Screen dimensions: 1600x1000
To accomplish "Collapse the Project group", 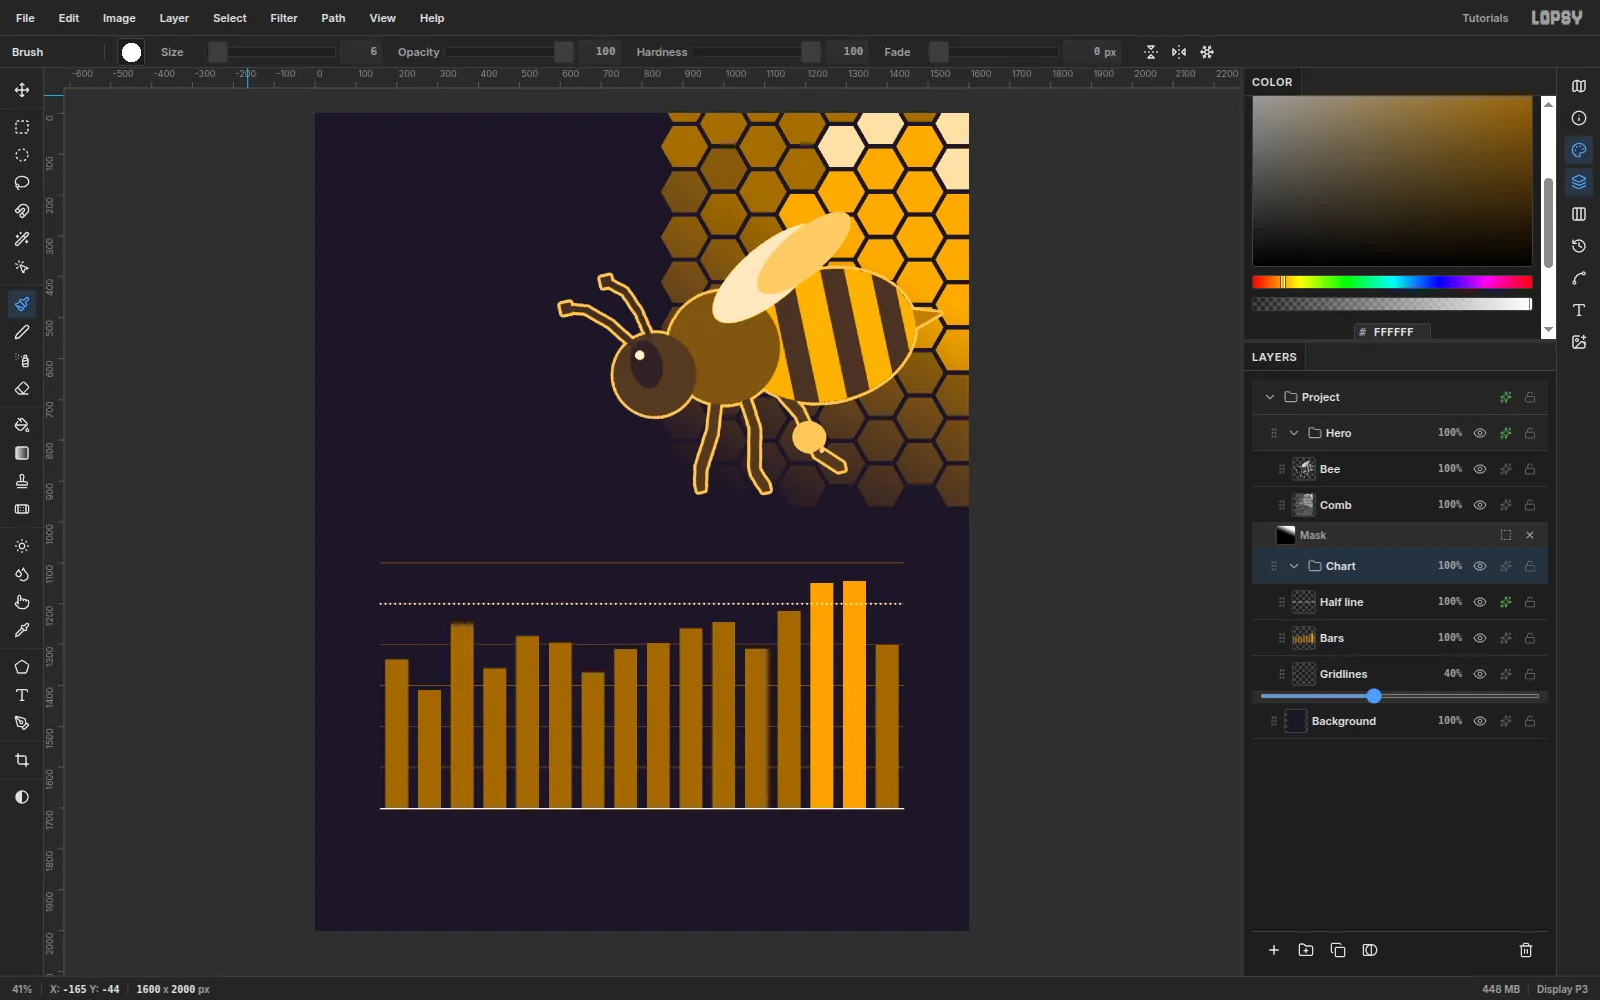I will (x=1270, y=397).
